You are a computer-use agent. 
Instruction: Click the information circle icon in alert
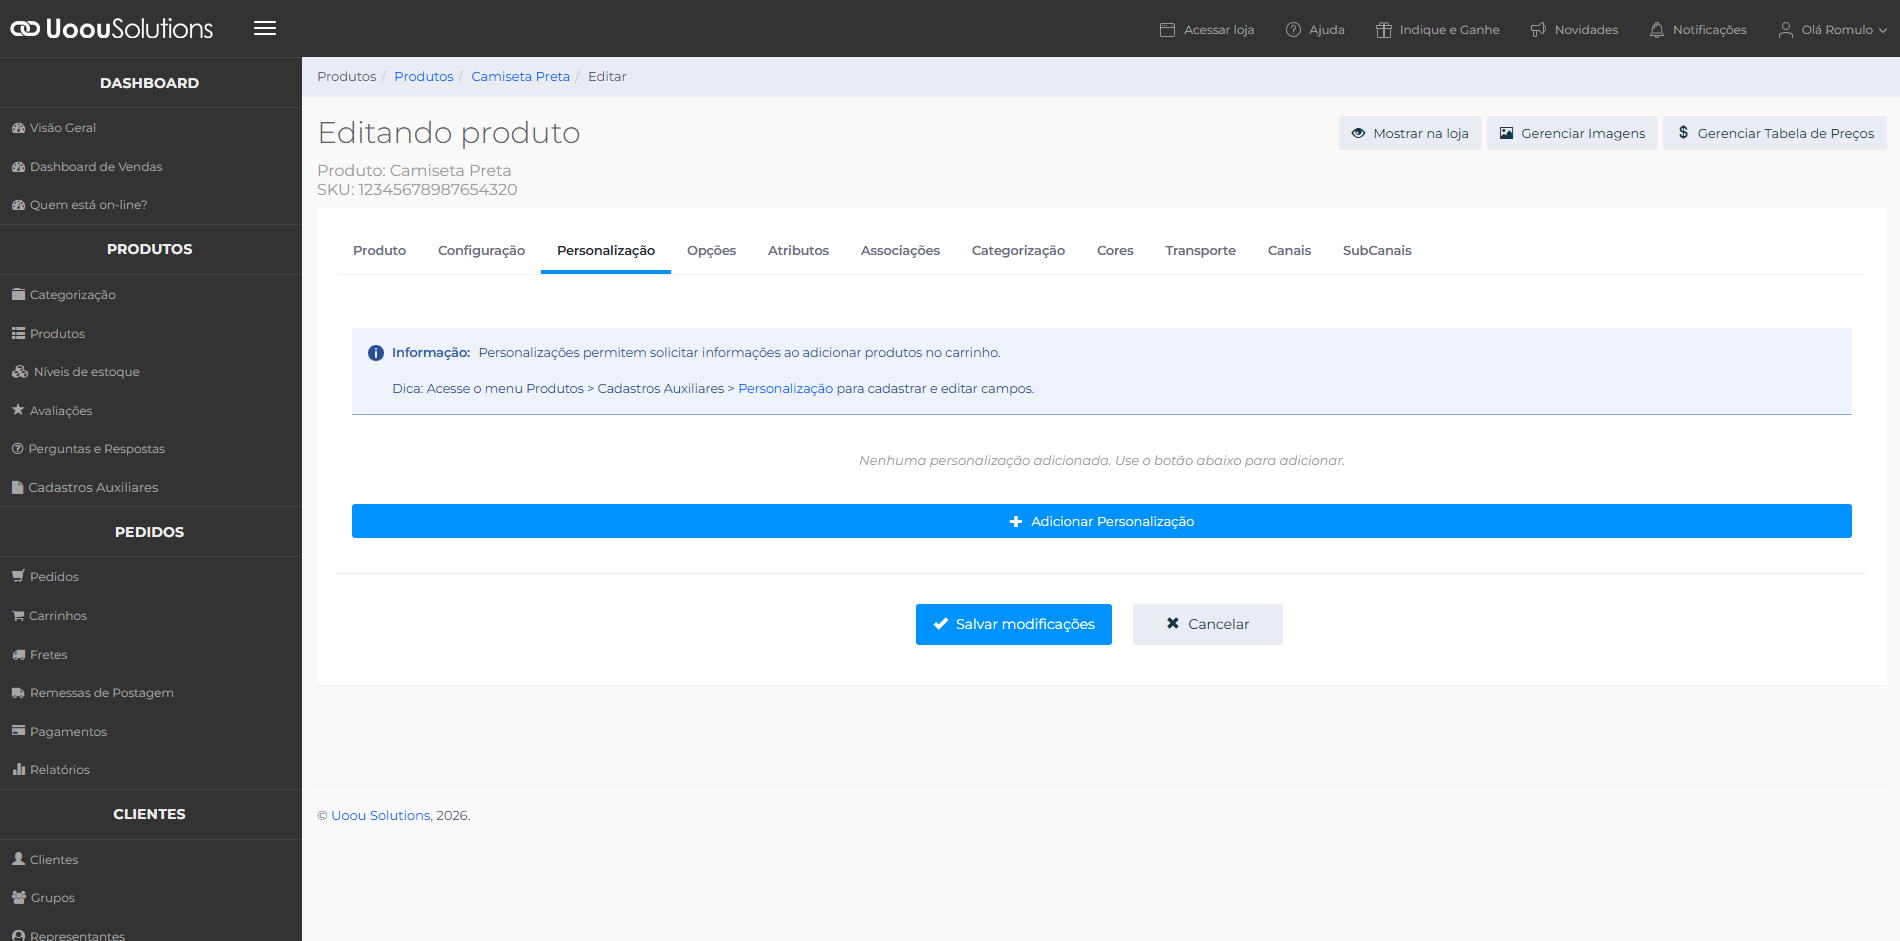tap(376, 353)
